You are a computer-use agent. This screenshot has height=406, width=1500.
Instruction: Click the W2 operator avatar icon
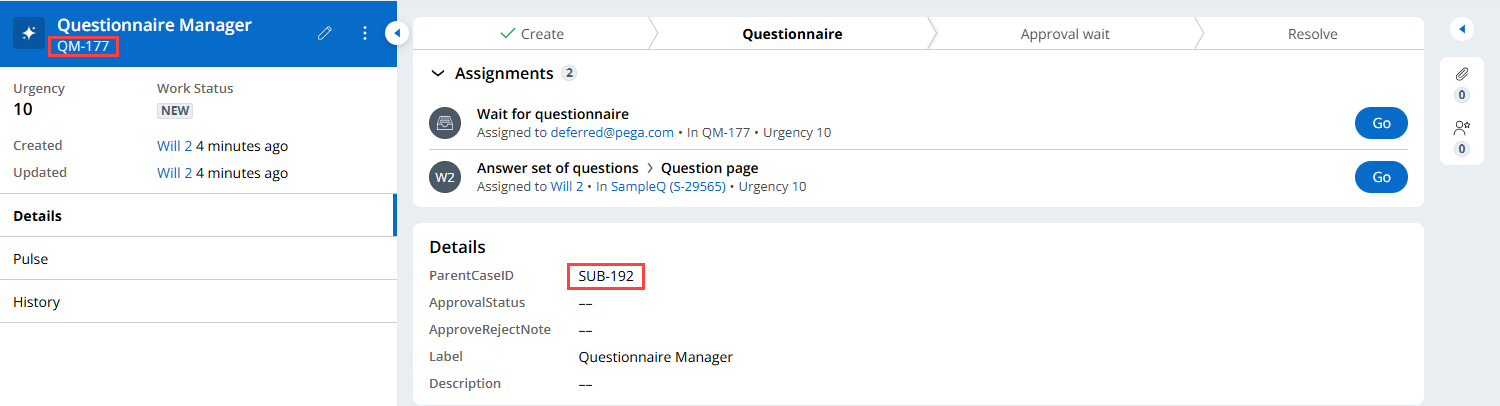pos(443,177)
